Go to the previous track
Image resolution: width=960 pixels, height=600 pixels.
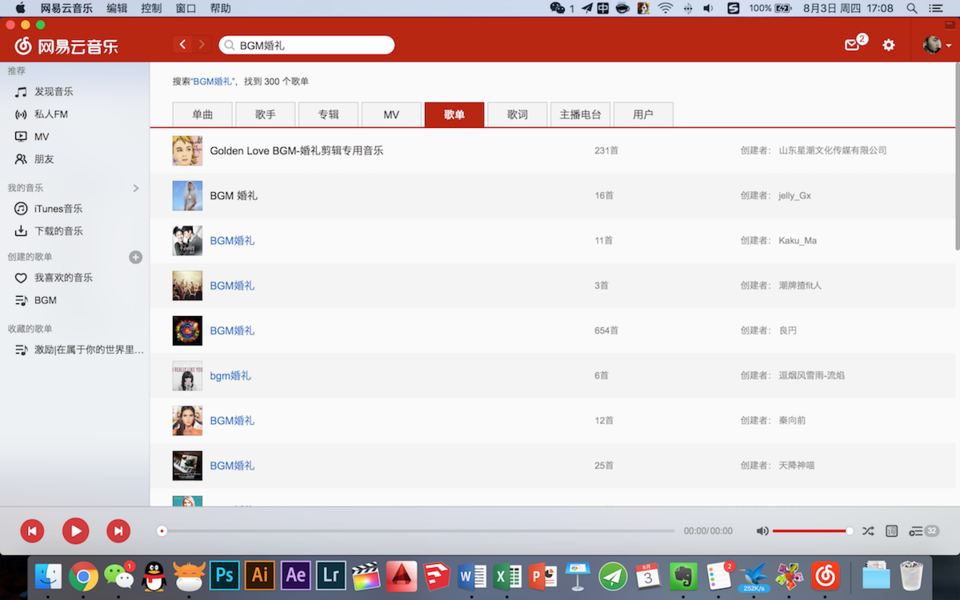click(32, 531)
